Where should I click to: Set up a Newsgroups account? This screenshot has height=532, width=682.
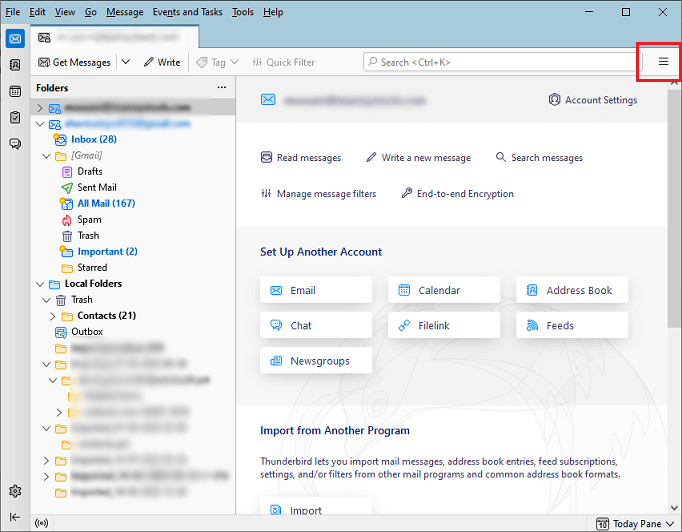(316, 361)
